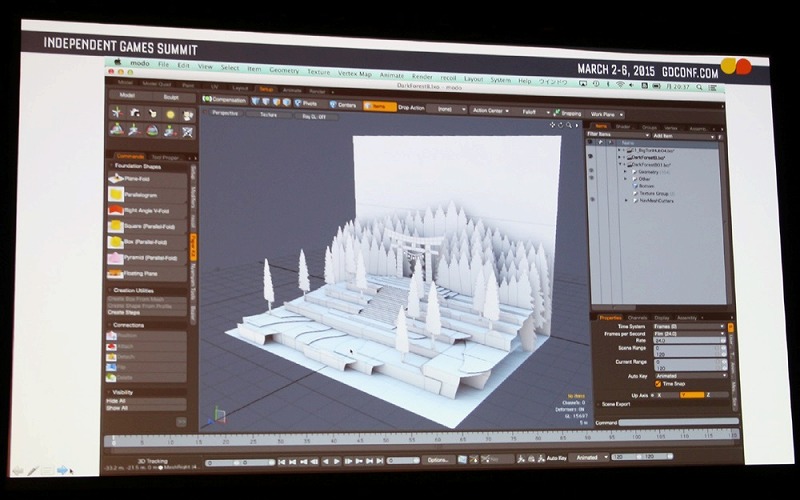
Task: Click the yellow sphere tool icon
Action: coord(170,115)
